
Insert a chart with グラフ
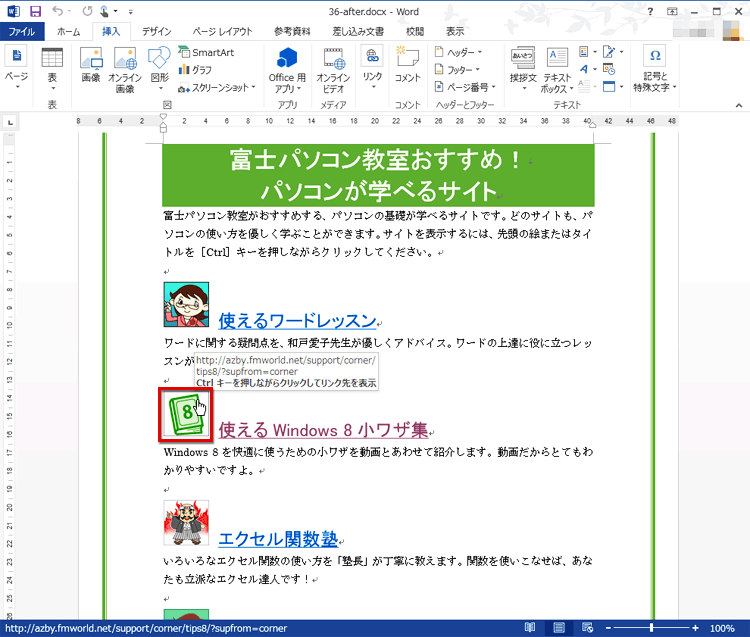195,70
